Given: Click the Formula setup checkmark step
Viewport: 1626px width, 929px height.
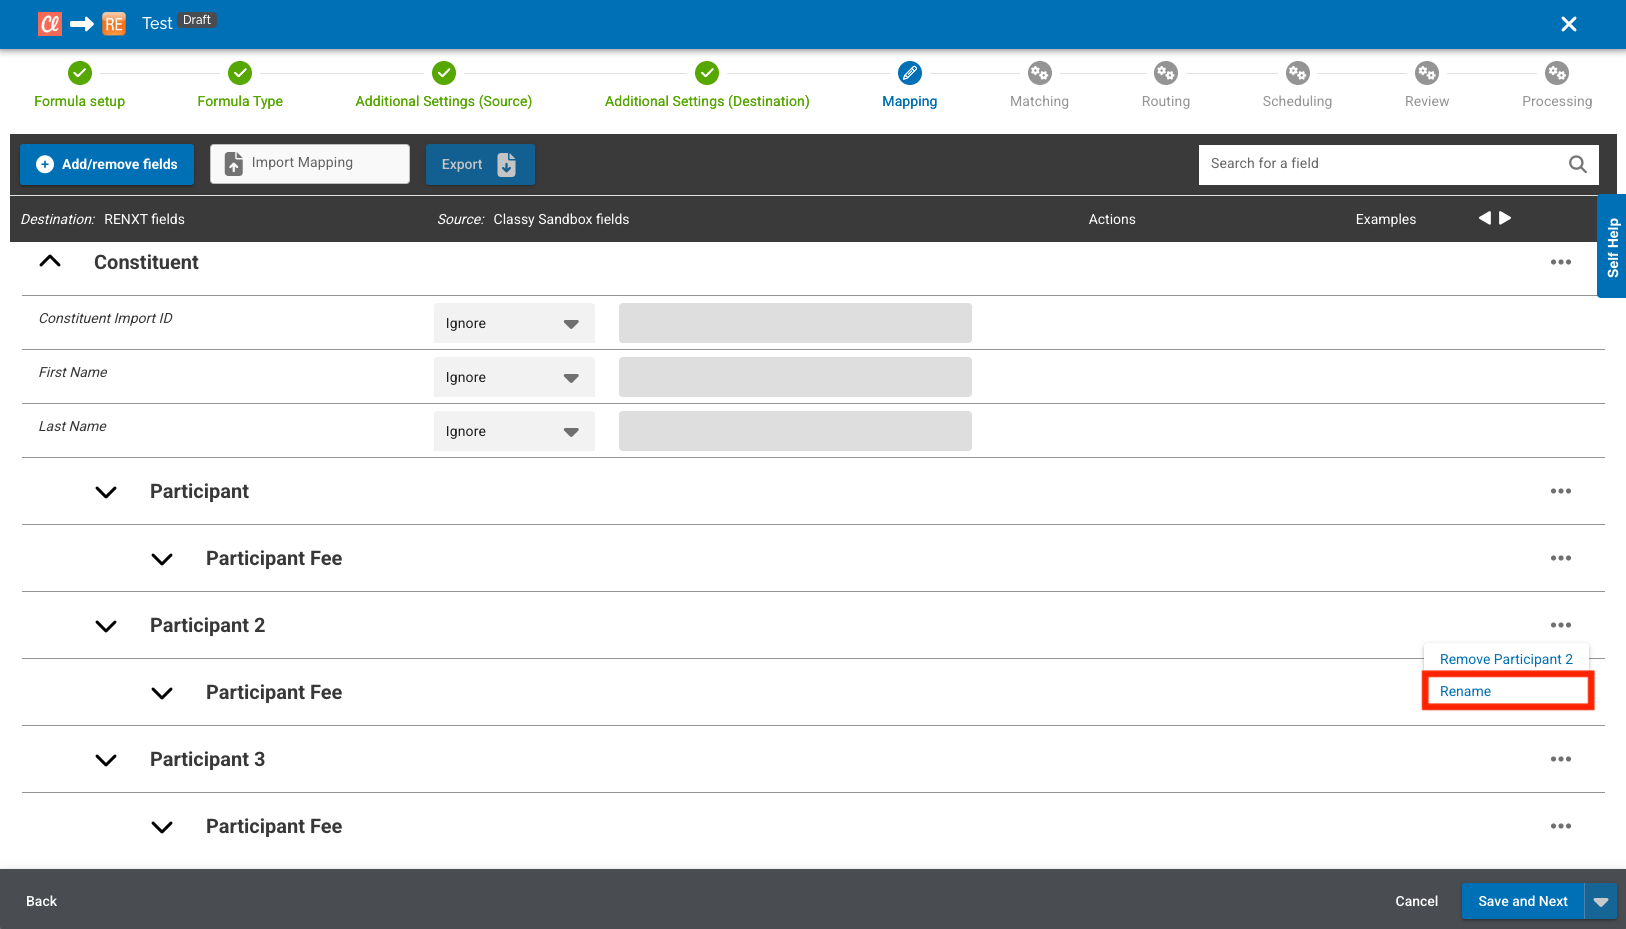Looking at the screenshot, I should (80, 73).
